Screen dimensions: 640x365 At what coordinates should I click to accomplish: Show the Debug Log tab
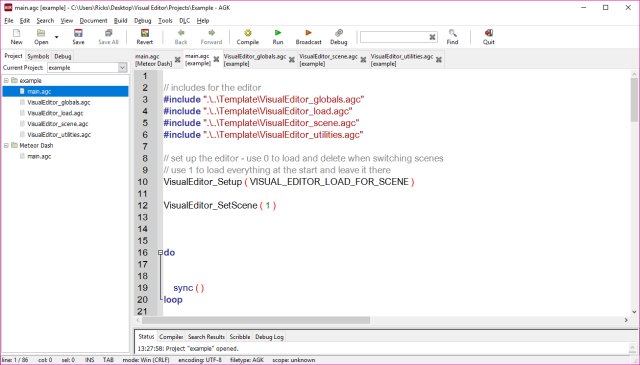[x=269, y=337]
